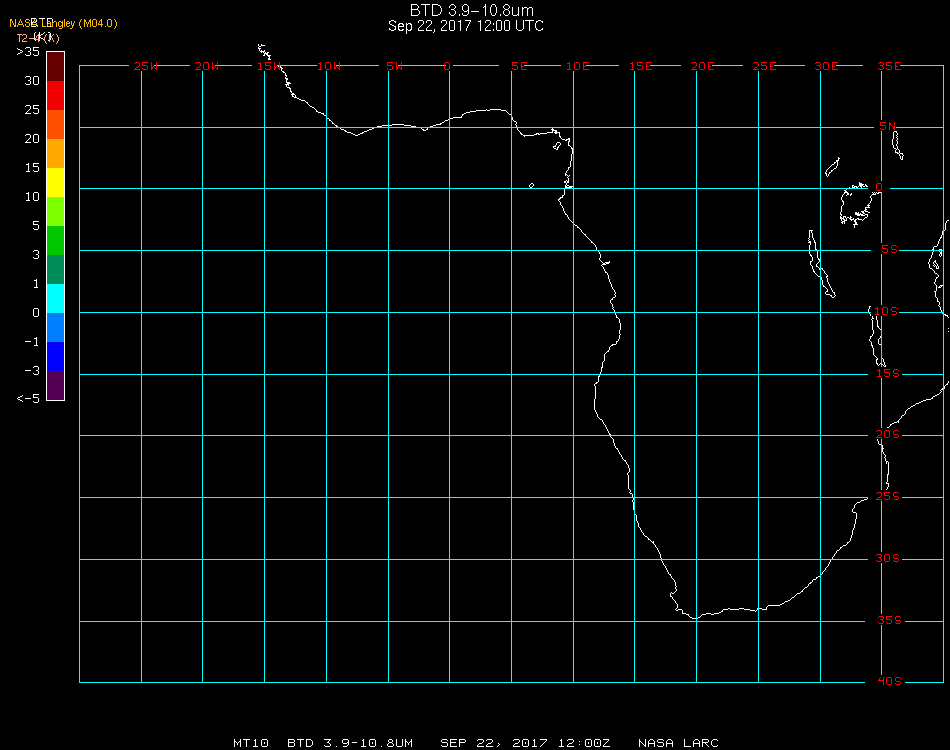The image size is (950, 750).
Task: Click the '20' legend value
Action: (x=32, y=139)
